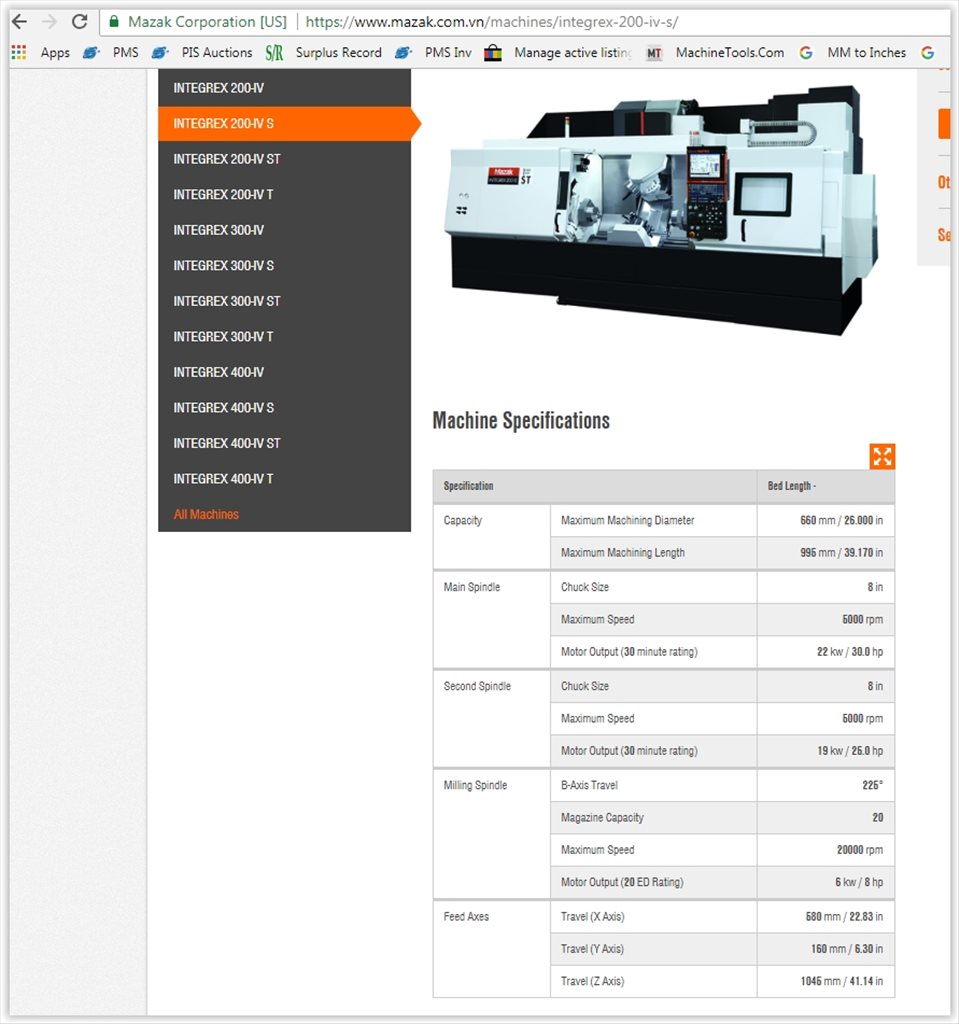Select INTEGREX 400-IV S in the sidebar
959x1024 pixels.
click(x=284, y=408)
